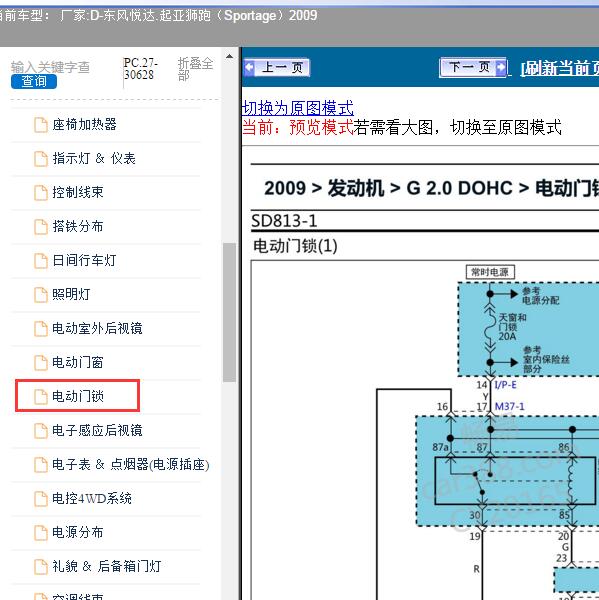Image resolution: width=599 pixels, height=600 pixels.
Task: Click 折叠全部 to collapse all items
Action: click(x=195, y=69)
